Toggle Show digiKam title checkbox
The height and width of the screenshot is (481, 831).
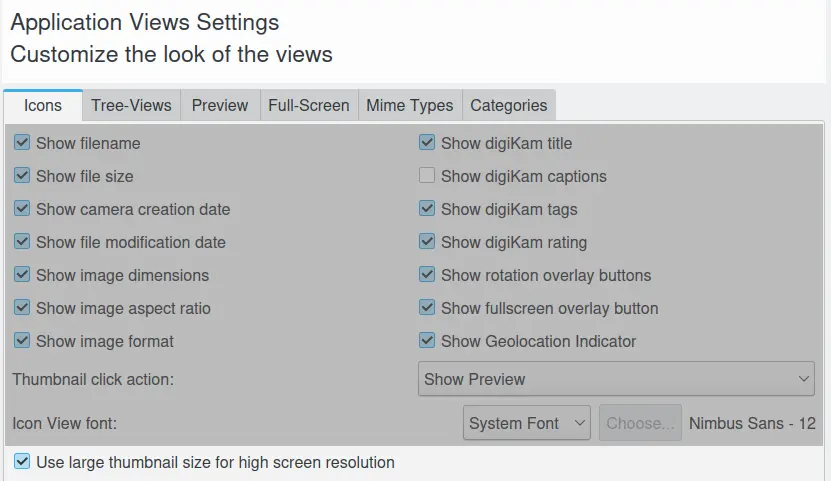coord(427,143)
